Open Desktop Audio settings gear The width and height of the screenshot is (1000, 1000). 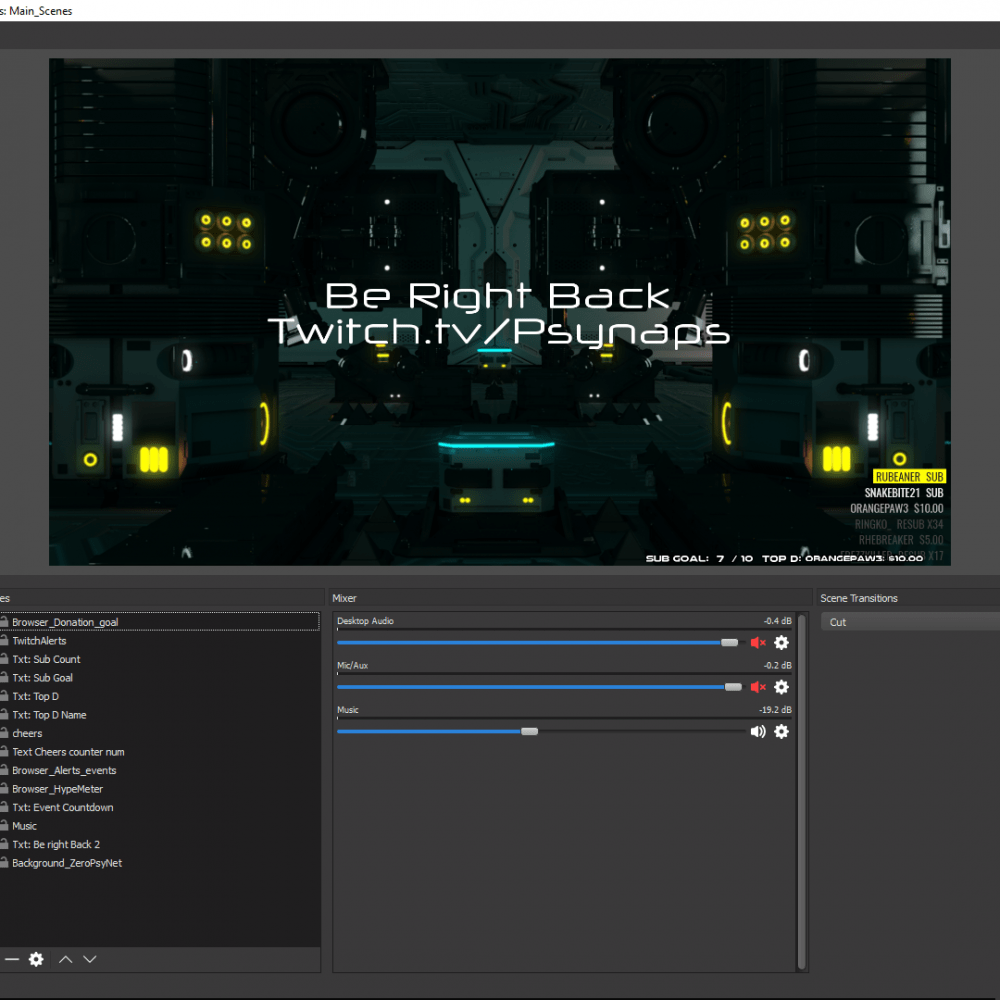[781, 643]
